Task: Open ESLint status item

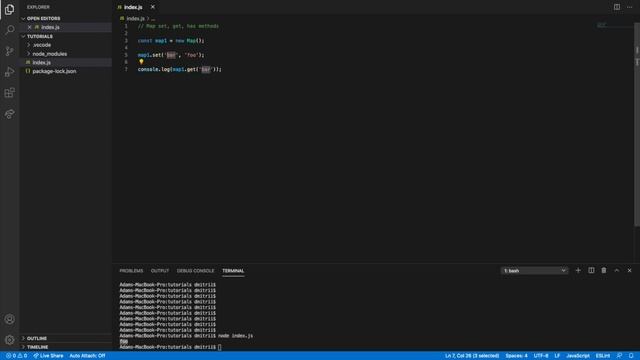Action: pyautogui.click(x=603, y=356)
